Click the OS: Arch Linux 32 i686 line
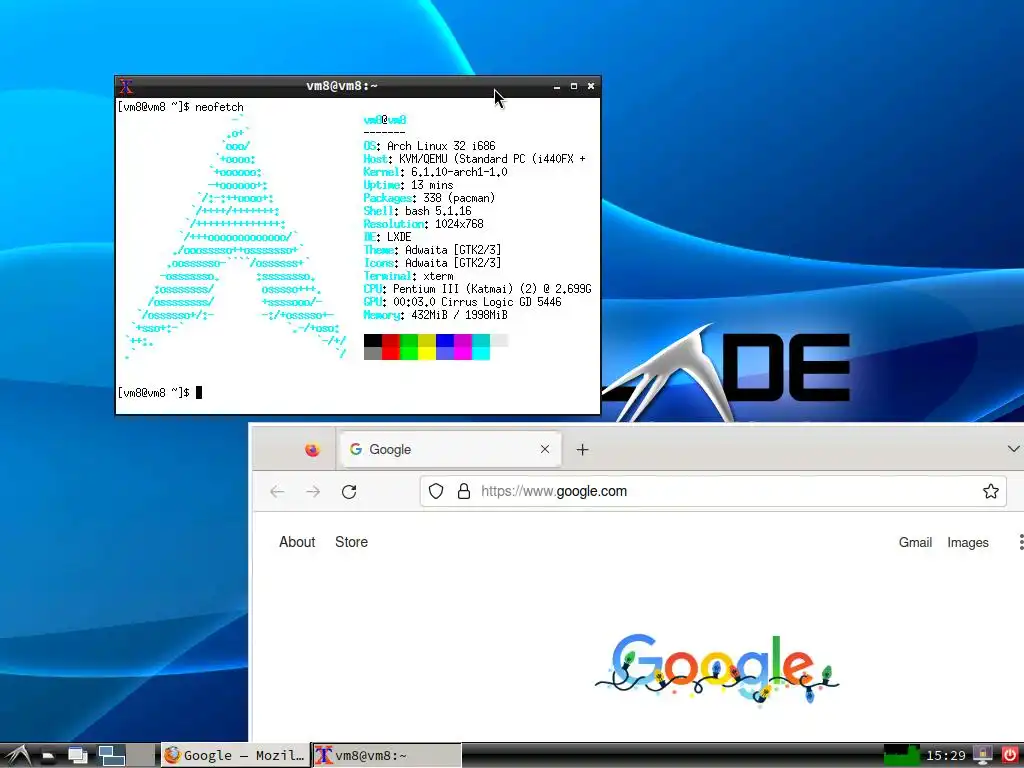Viewport: 1024px width, 768px height. [x=429, y=146]
